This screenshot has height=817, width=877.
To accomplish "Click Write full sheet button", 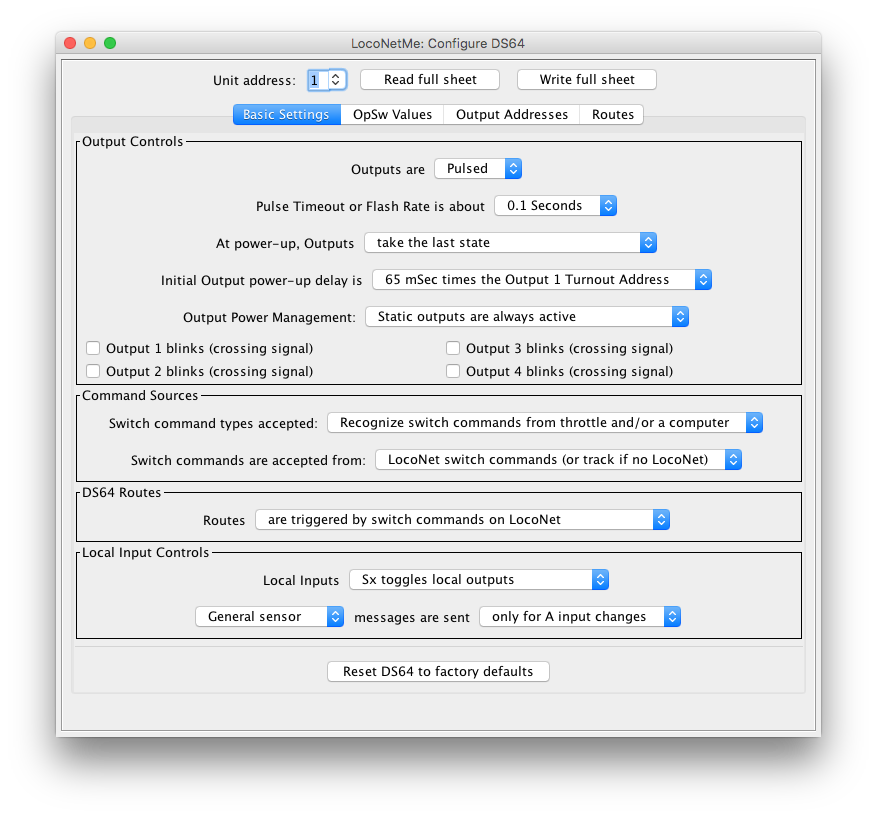I will 587,79.
